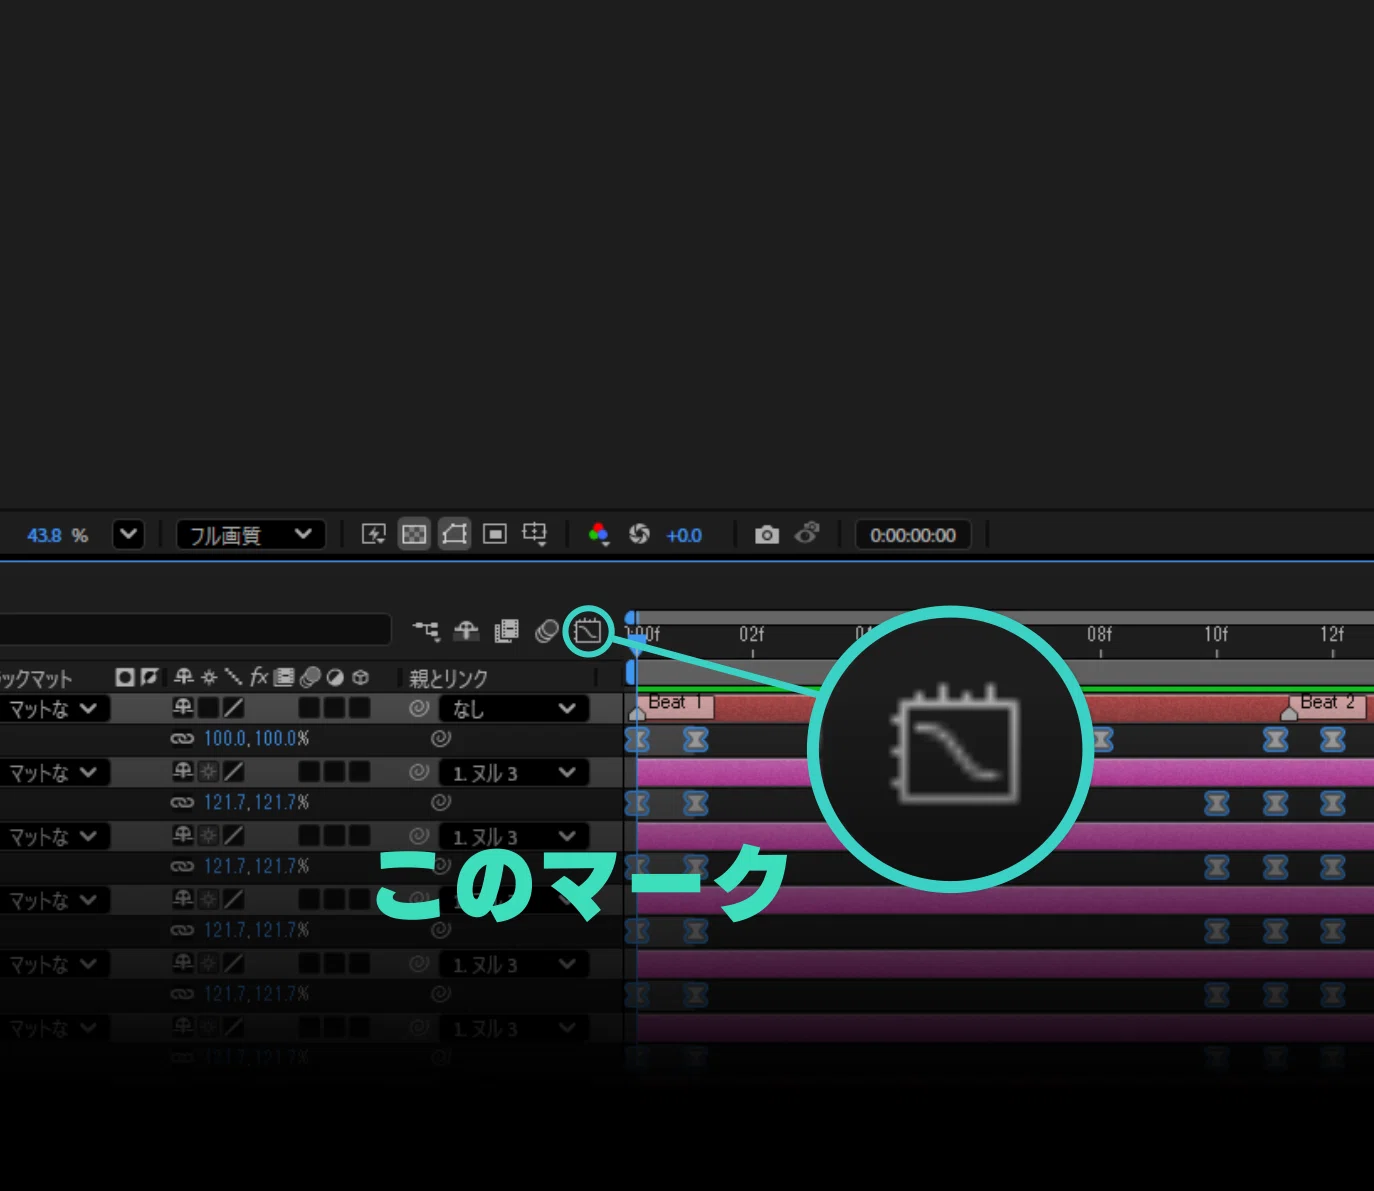The width and height of the screenshot is (1374, 1191).
Task: Open the フル画質 resolution dropdown
Action: tap(250, 535)
